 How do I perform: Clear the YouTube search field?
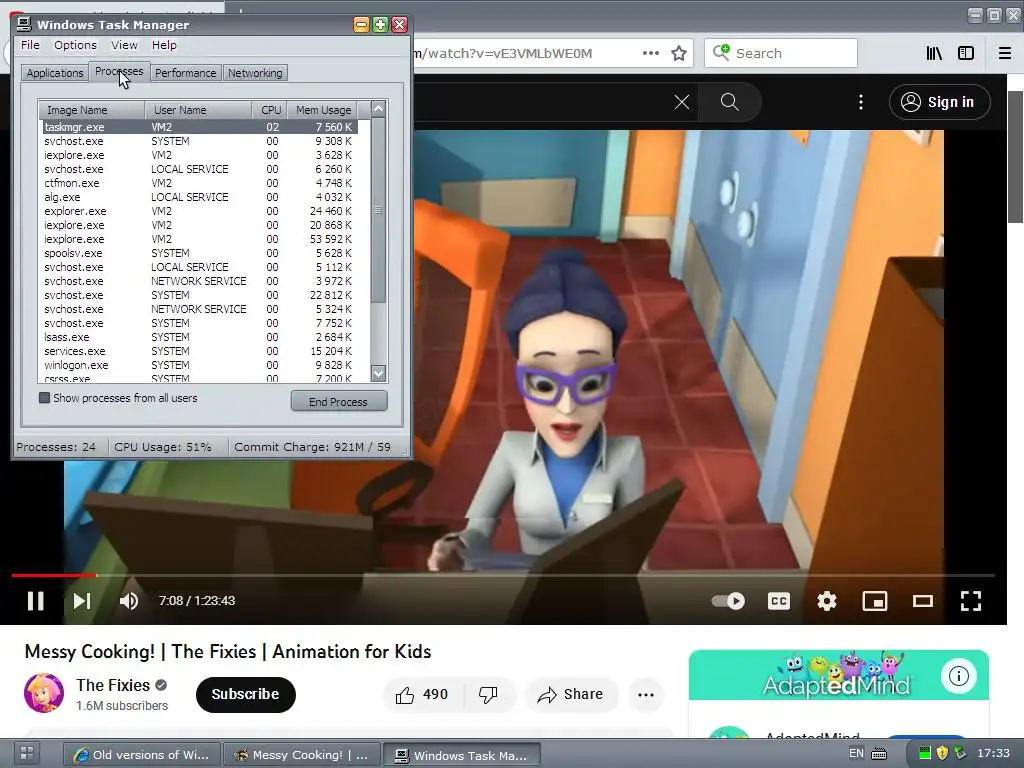coord(682,102)
